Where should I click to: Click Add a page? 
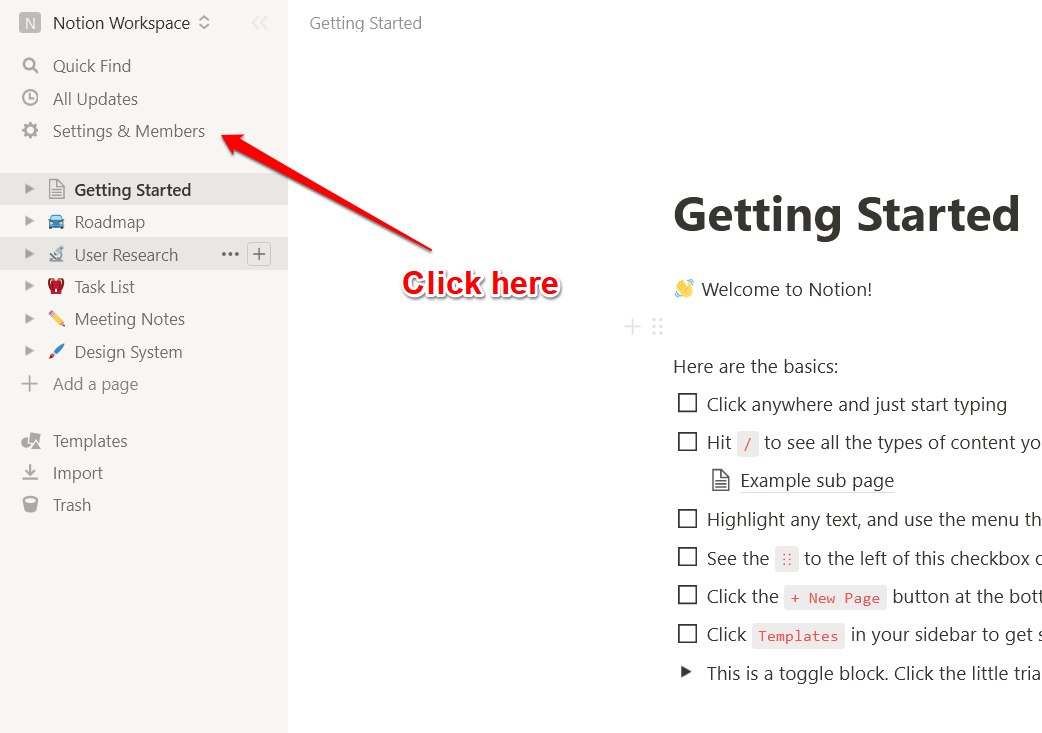coord(96,384)
